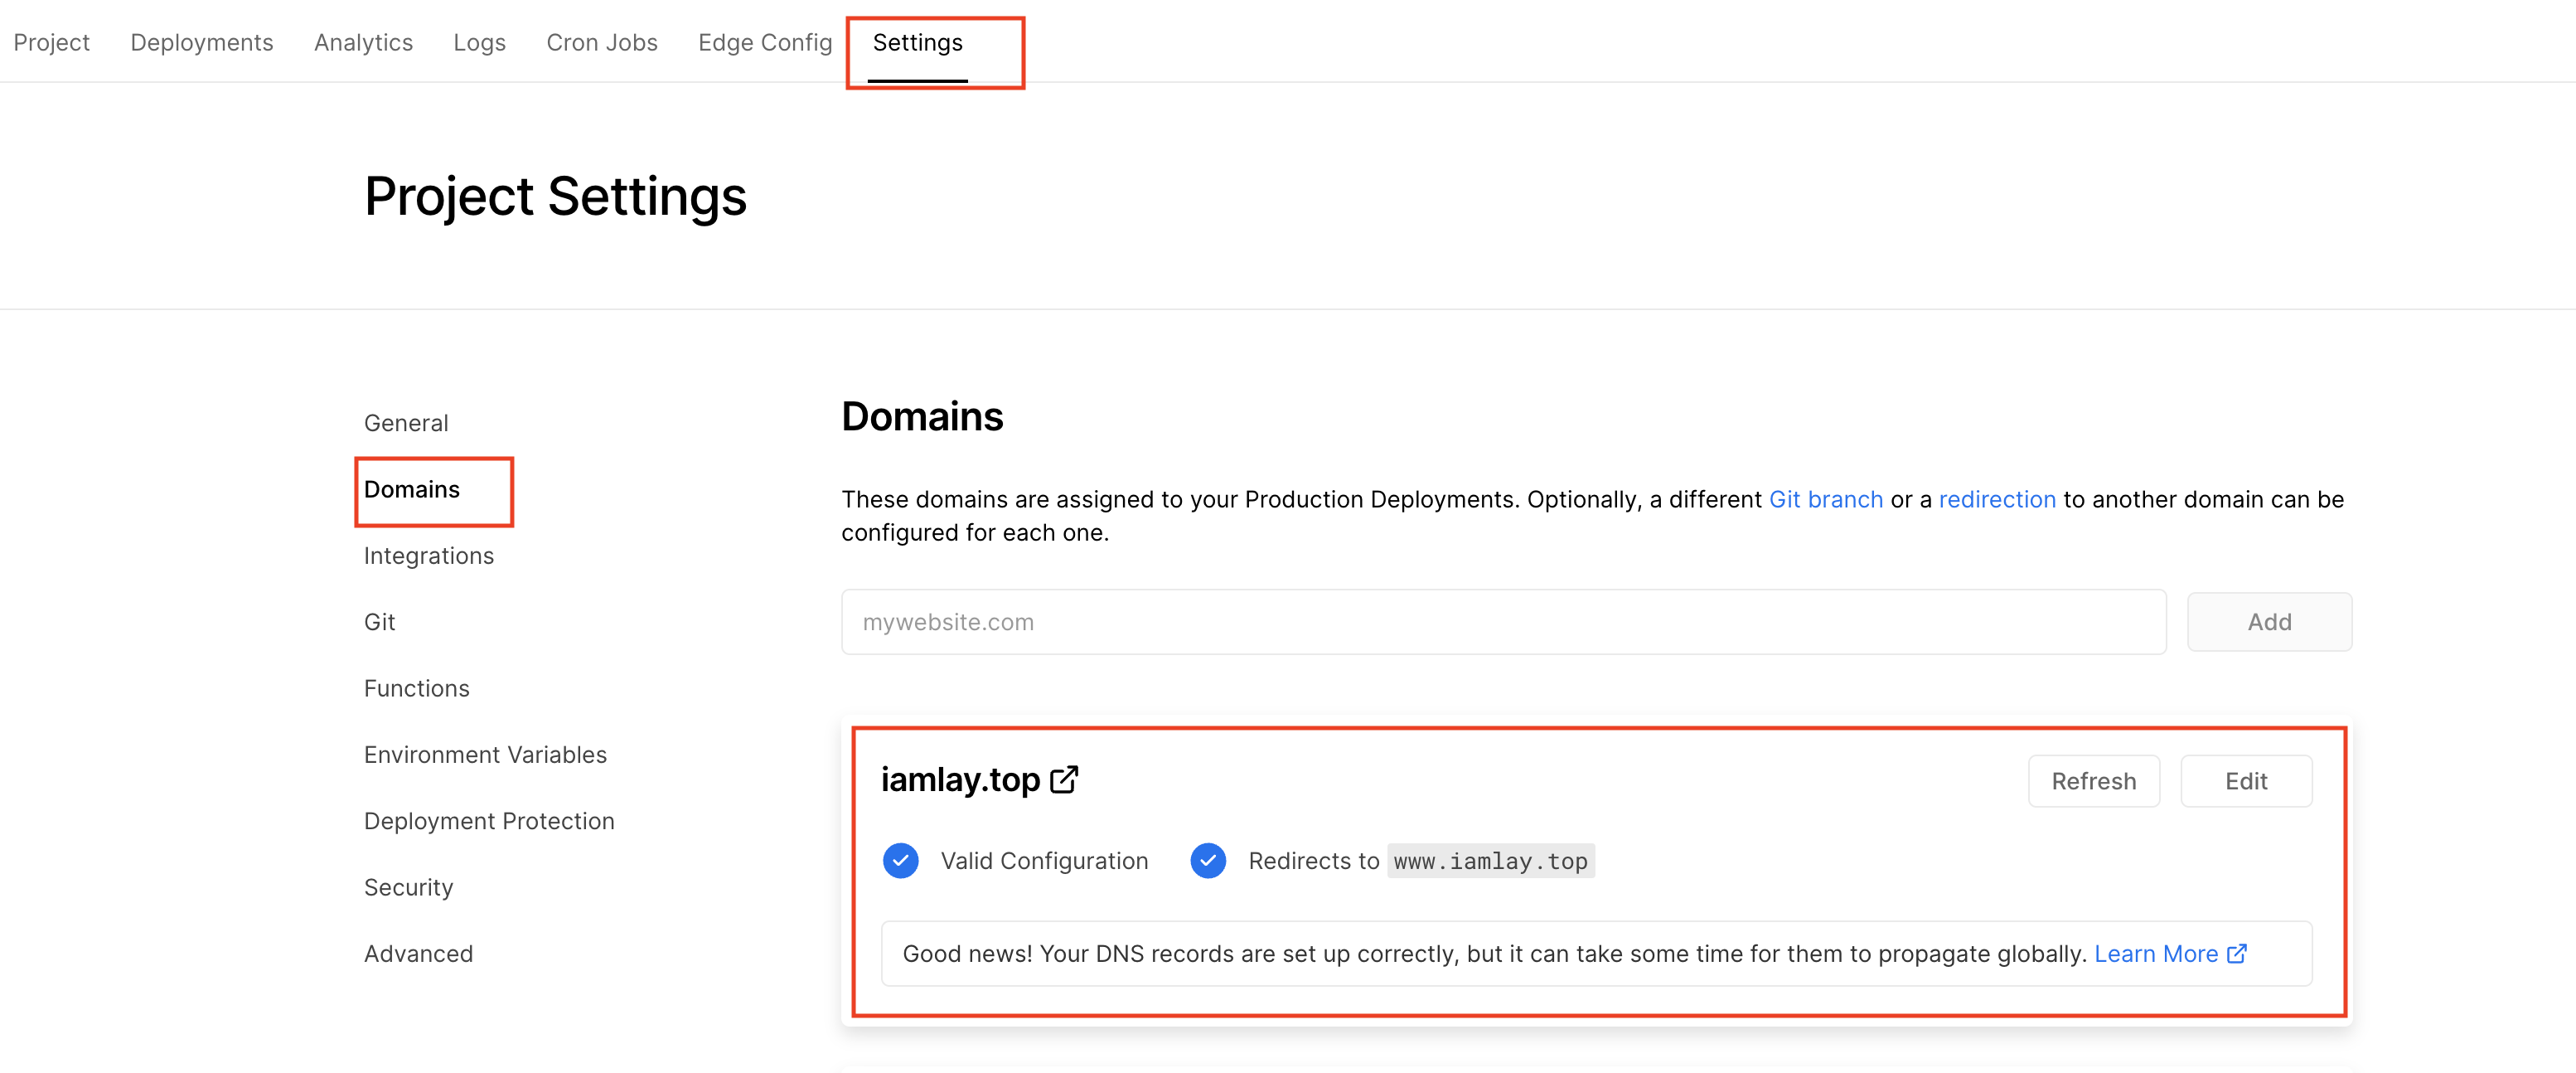The height and width of the screenshot is (1073, 2576).
Task: Go to Security settings
Action: tap(409, 887)
